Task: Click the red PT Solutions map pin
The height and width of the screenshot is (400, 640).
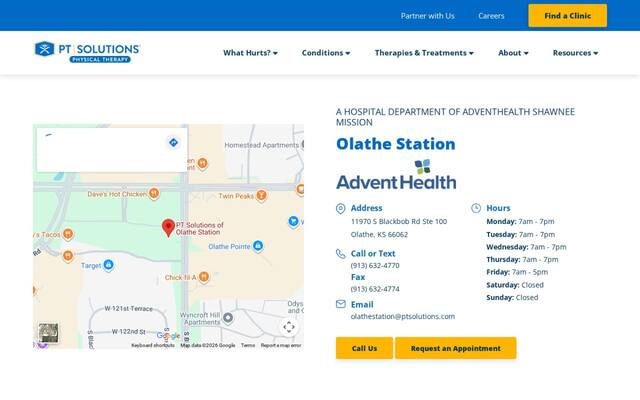Action: [x=168, y=228]
